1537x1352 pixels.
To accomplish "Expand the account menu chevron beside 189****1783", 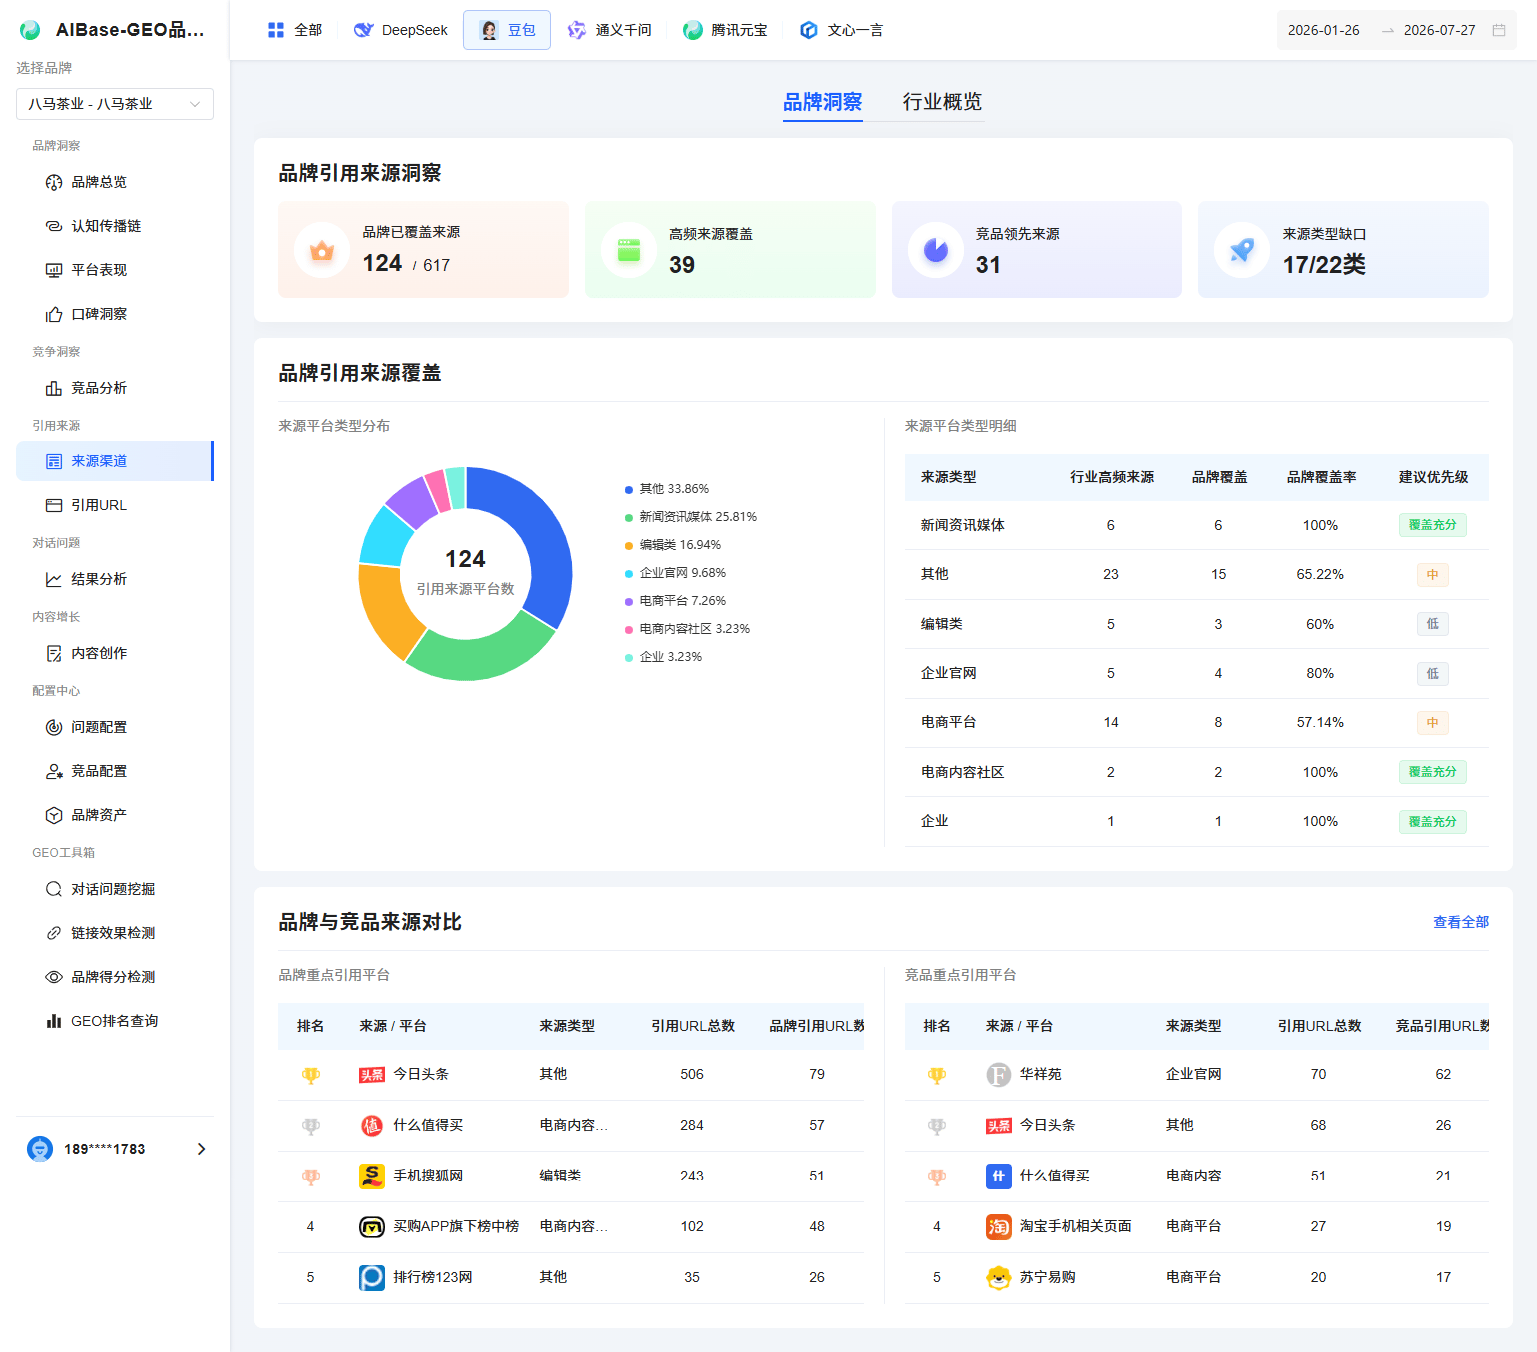I will 201,1149.
